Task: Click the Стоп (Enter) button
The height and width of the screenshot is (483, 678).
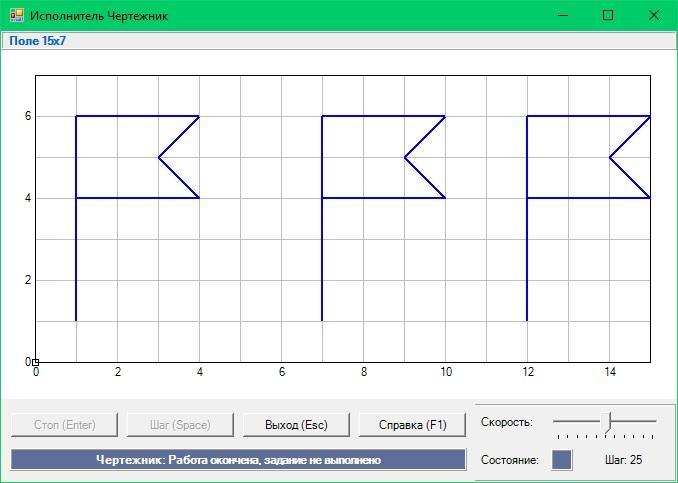Action: pos(64,425)
